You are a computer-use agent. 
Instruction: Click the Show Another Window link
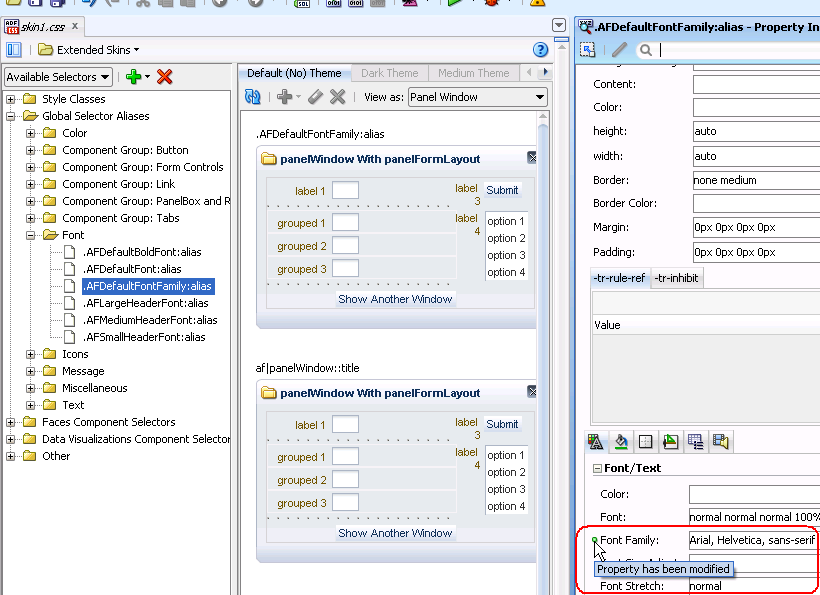pyautogui.click(x=394, y=299)
